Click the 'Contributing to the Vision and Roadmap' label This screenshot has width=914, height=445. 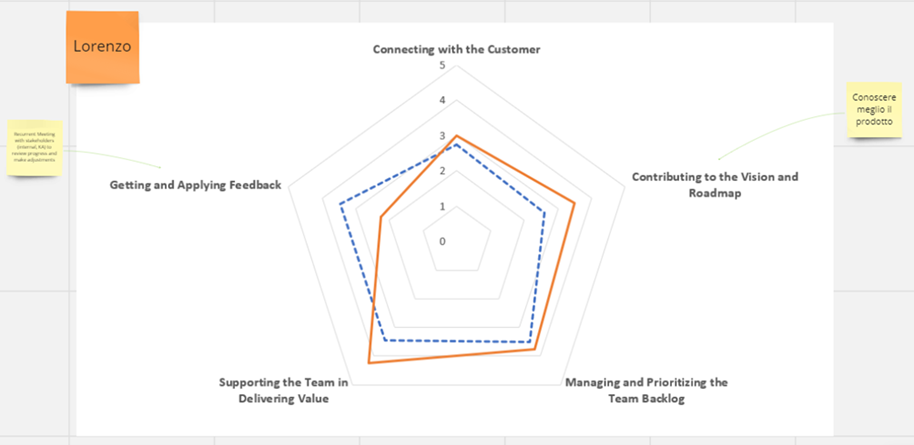715,185
